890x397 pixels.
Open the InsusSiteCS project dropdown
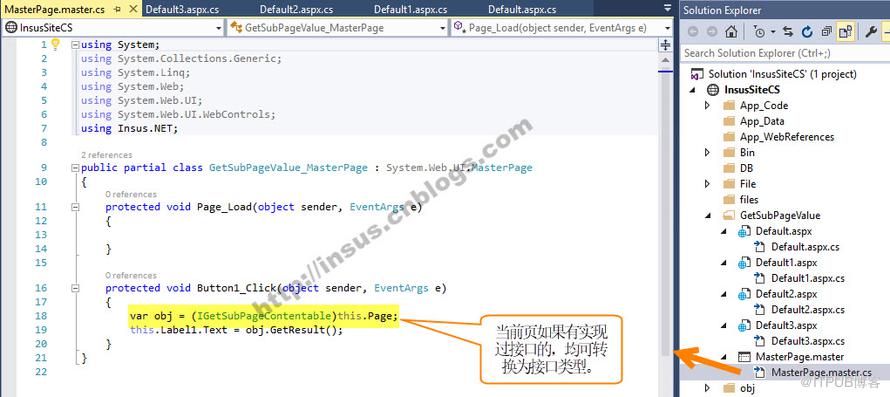tap(219, 28)
